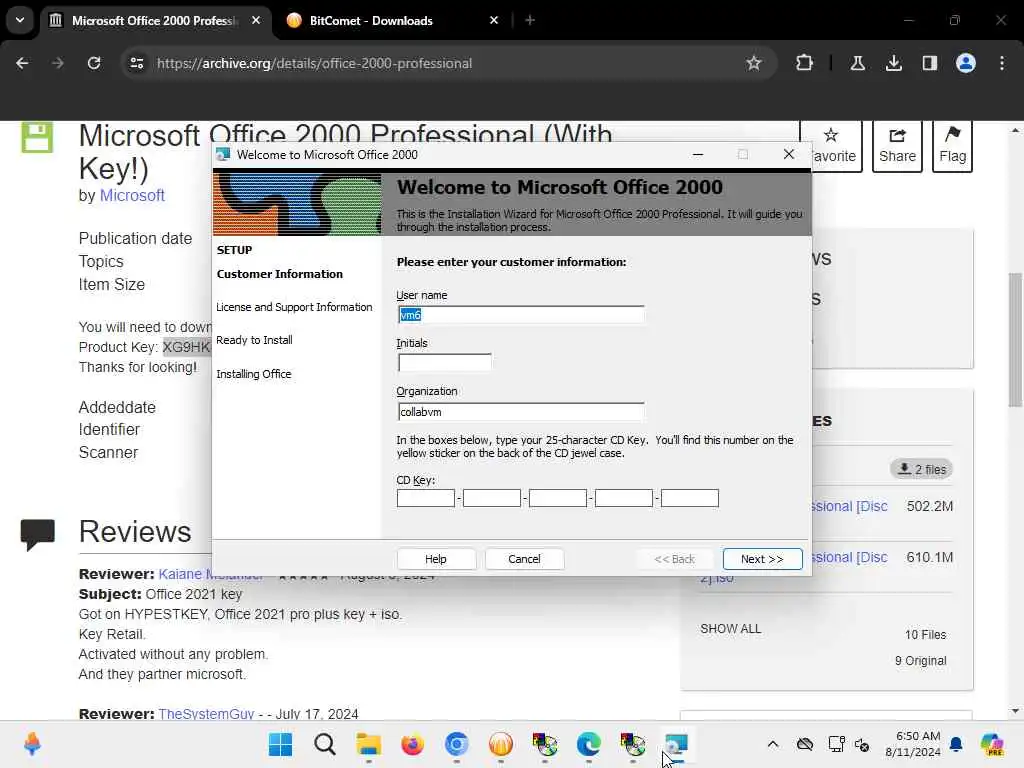Screen dimensions: 1024x768
Task: Open the browser Extensions puzzle icon
Action: pyautogui.click(x=805, y=63)
